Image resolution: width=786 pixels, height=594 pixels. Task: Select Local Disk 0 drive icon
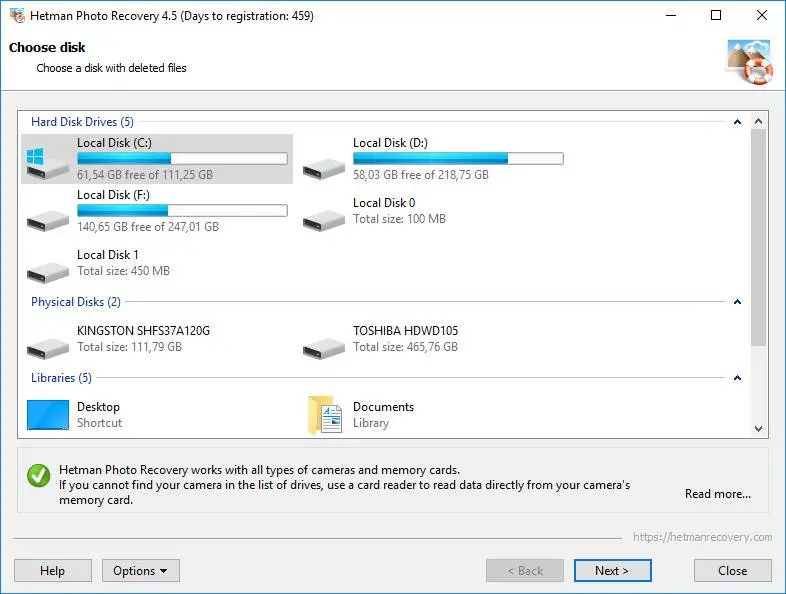(x=324, y=221)
